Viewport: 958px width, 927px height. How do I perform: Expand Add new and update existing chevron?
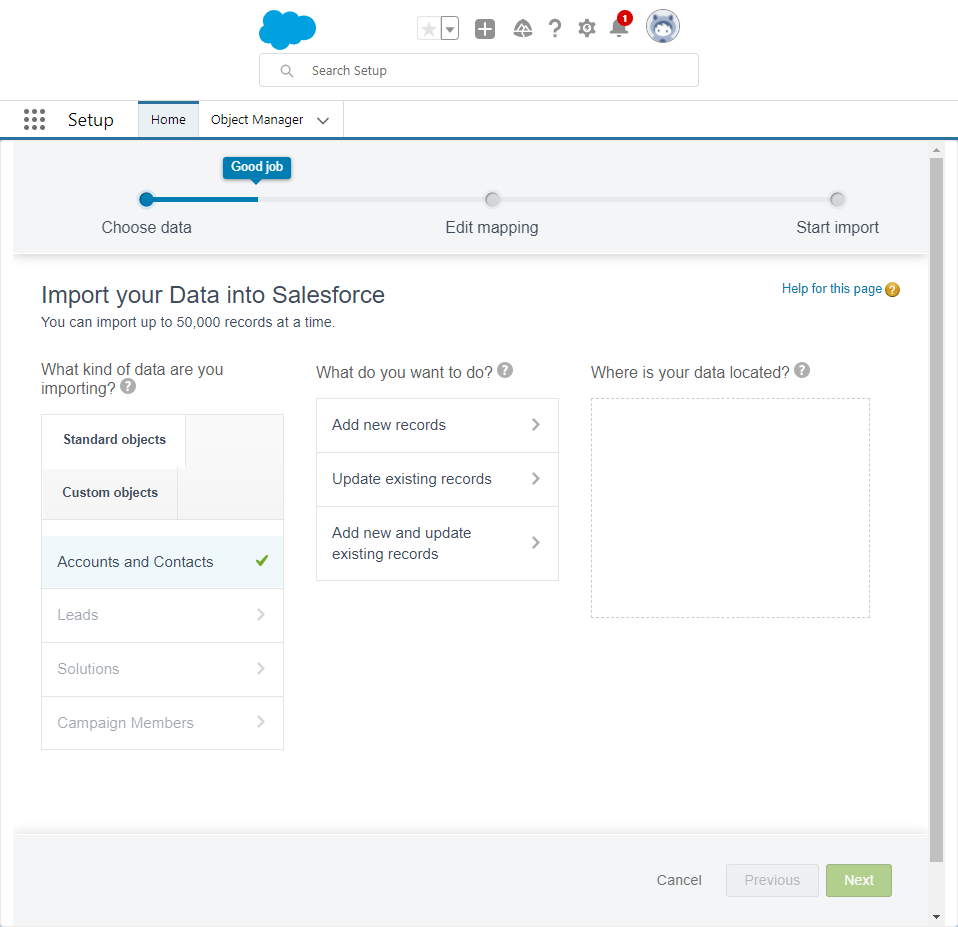click(x=536, y=543)
